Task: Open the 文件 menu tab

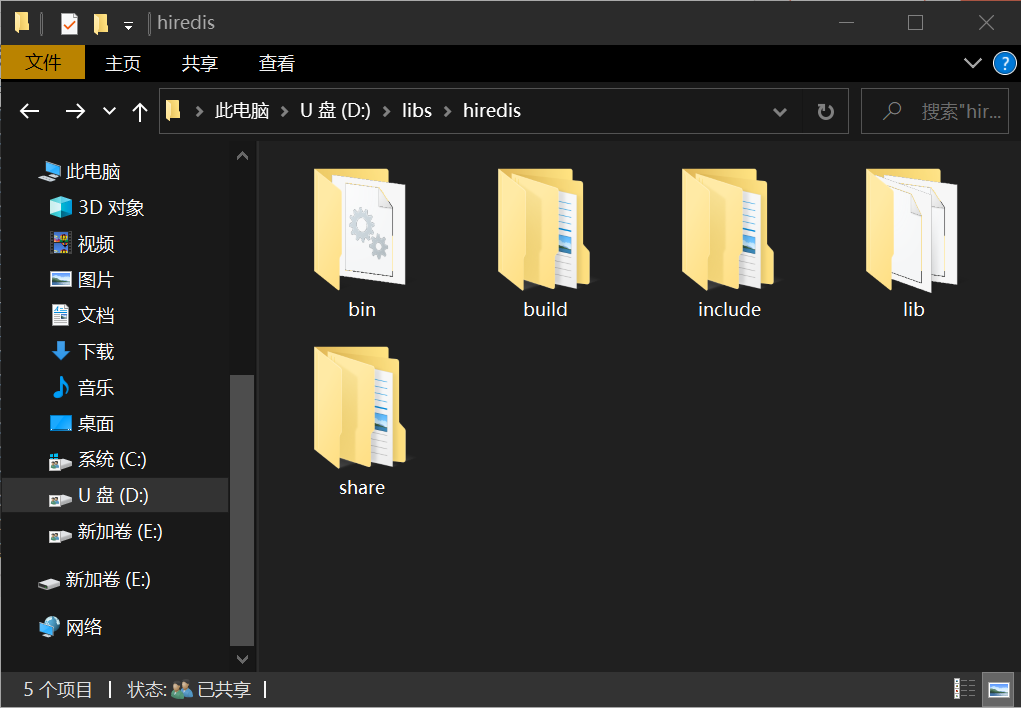Action: [x=43, y=63]
